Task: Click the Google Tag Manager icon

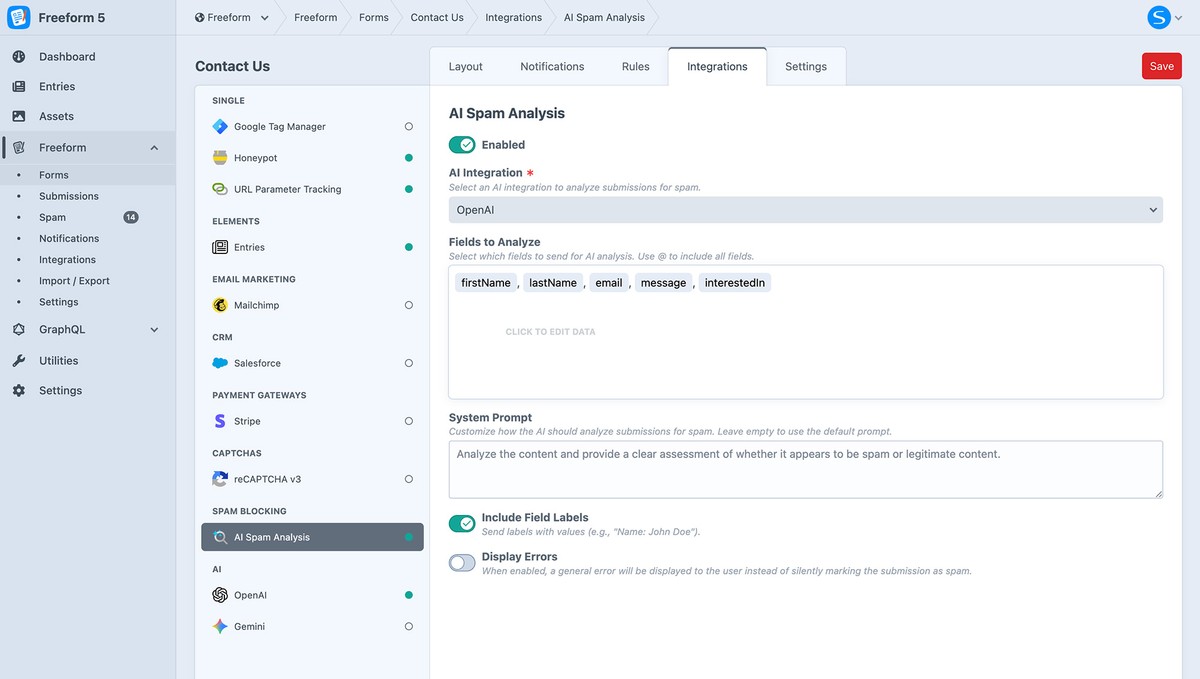Action: pos(220,127)
